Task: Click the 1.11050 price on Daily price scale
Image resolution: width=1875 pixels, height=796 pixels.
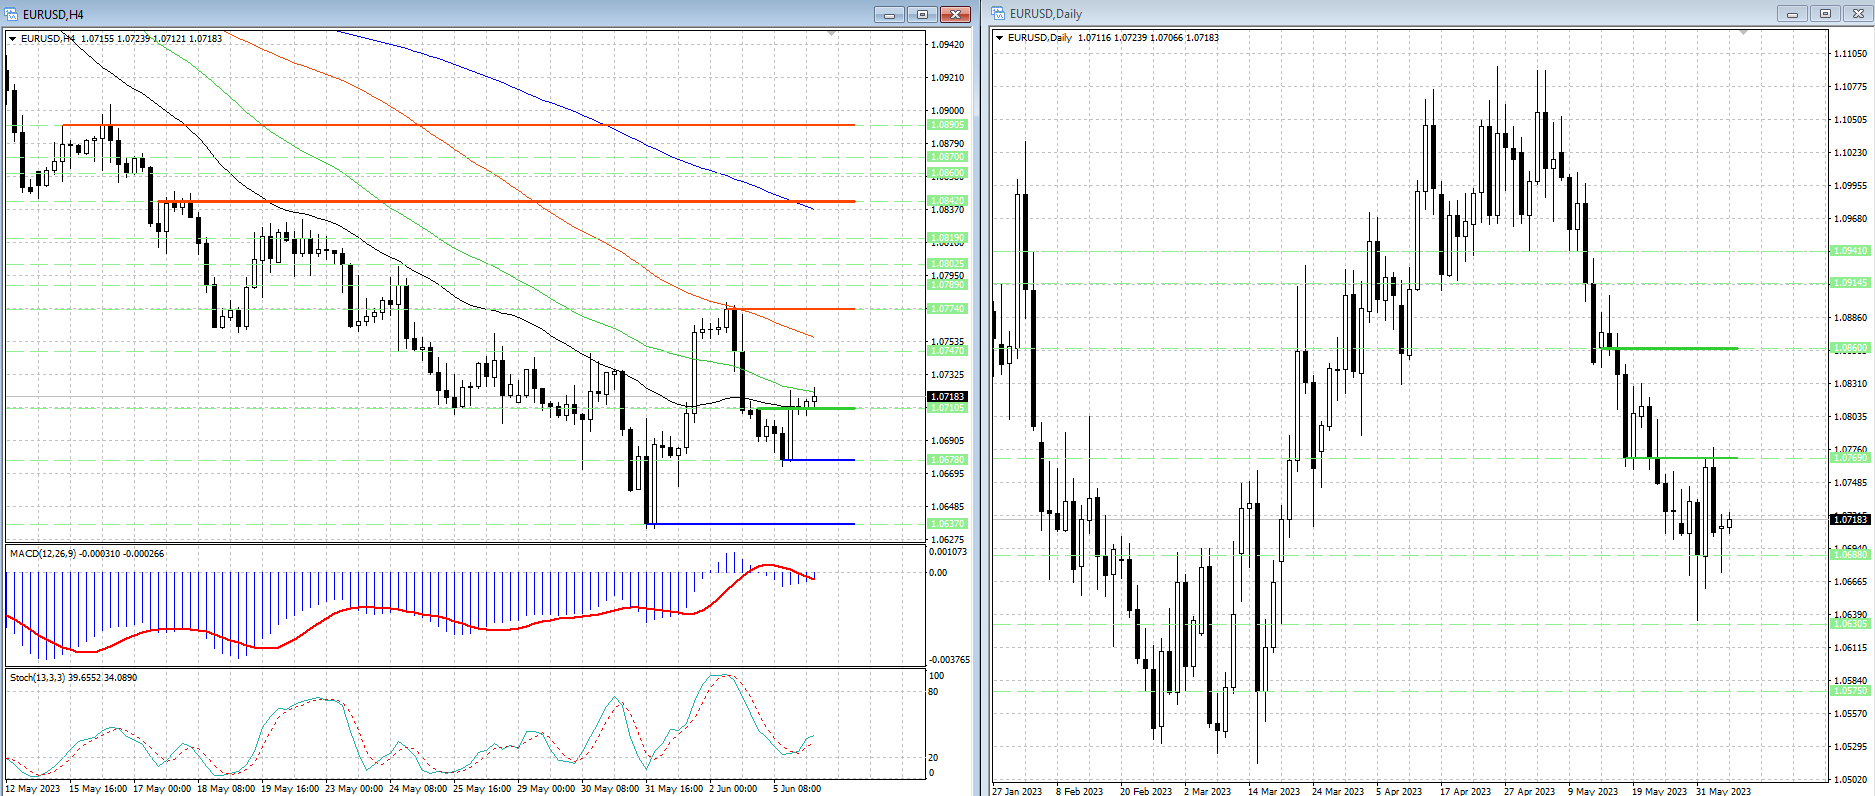Action: coord(1850,54)
